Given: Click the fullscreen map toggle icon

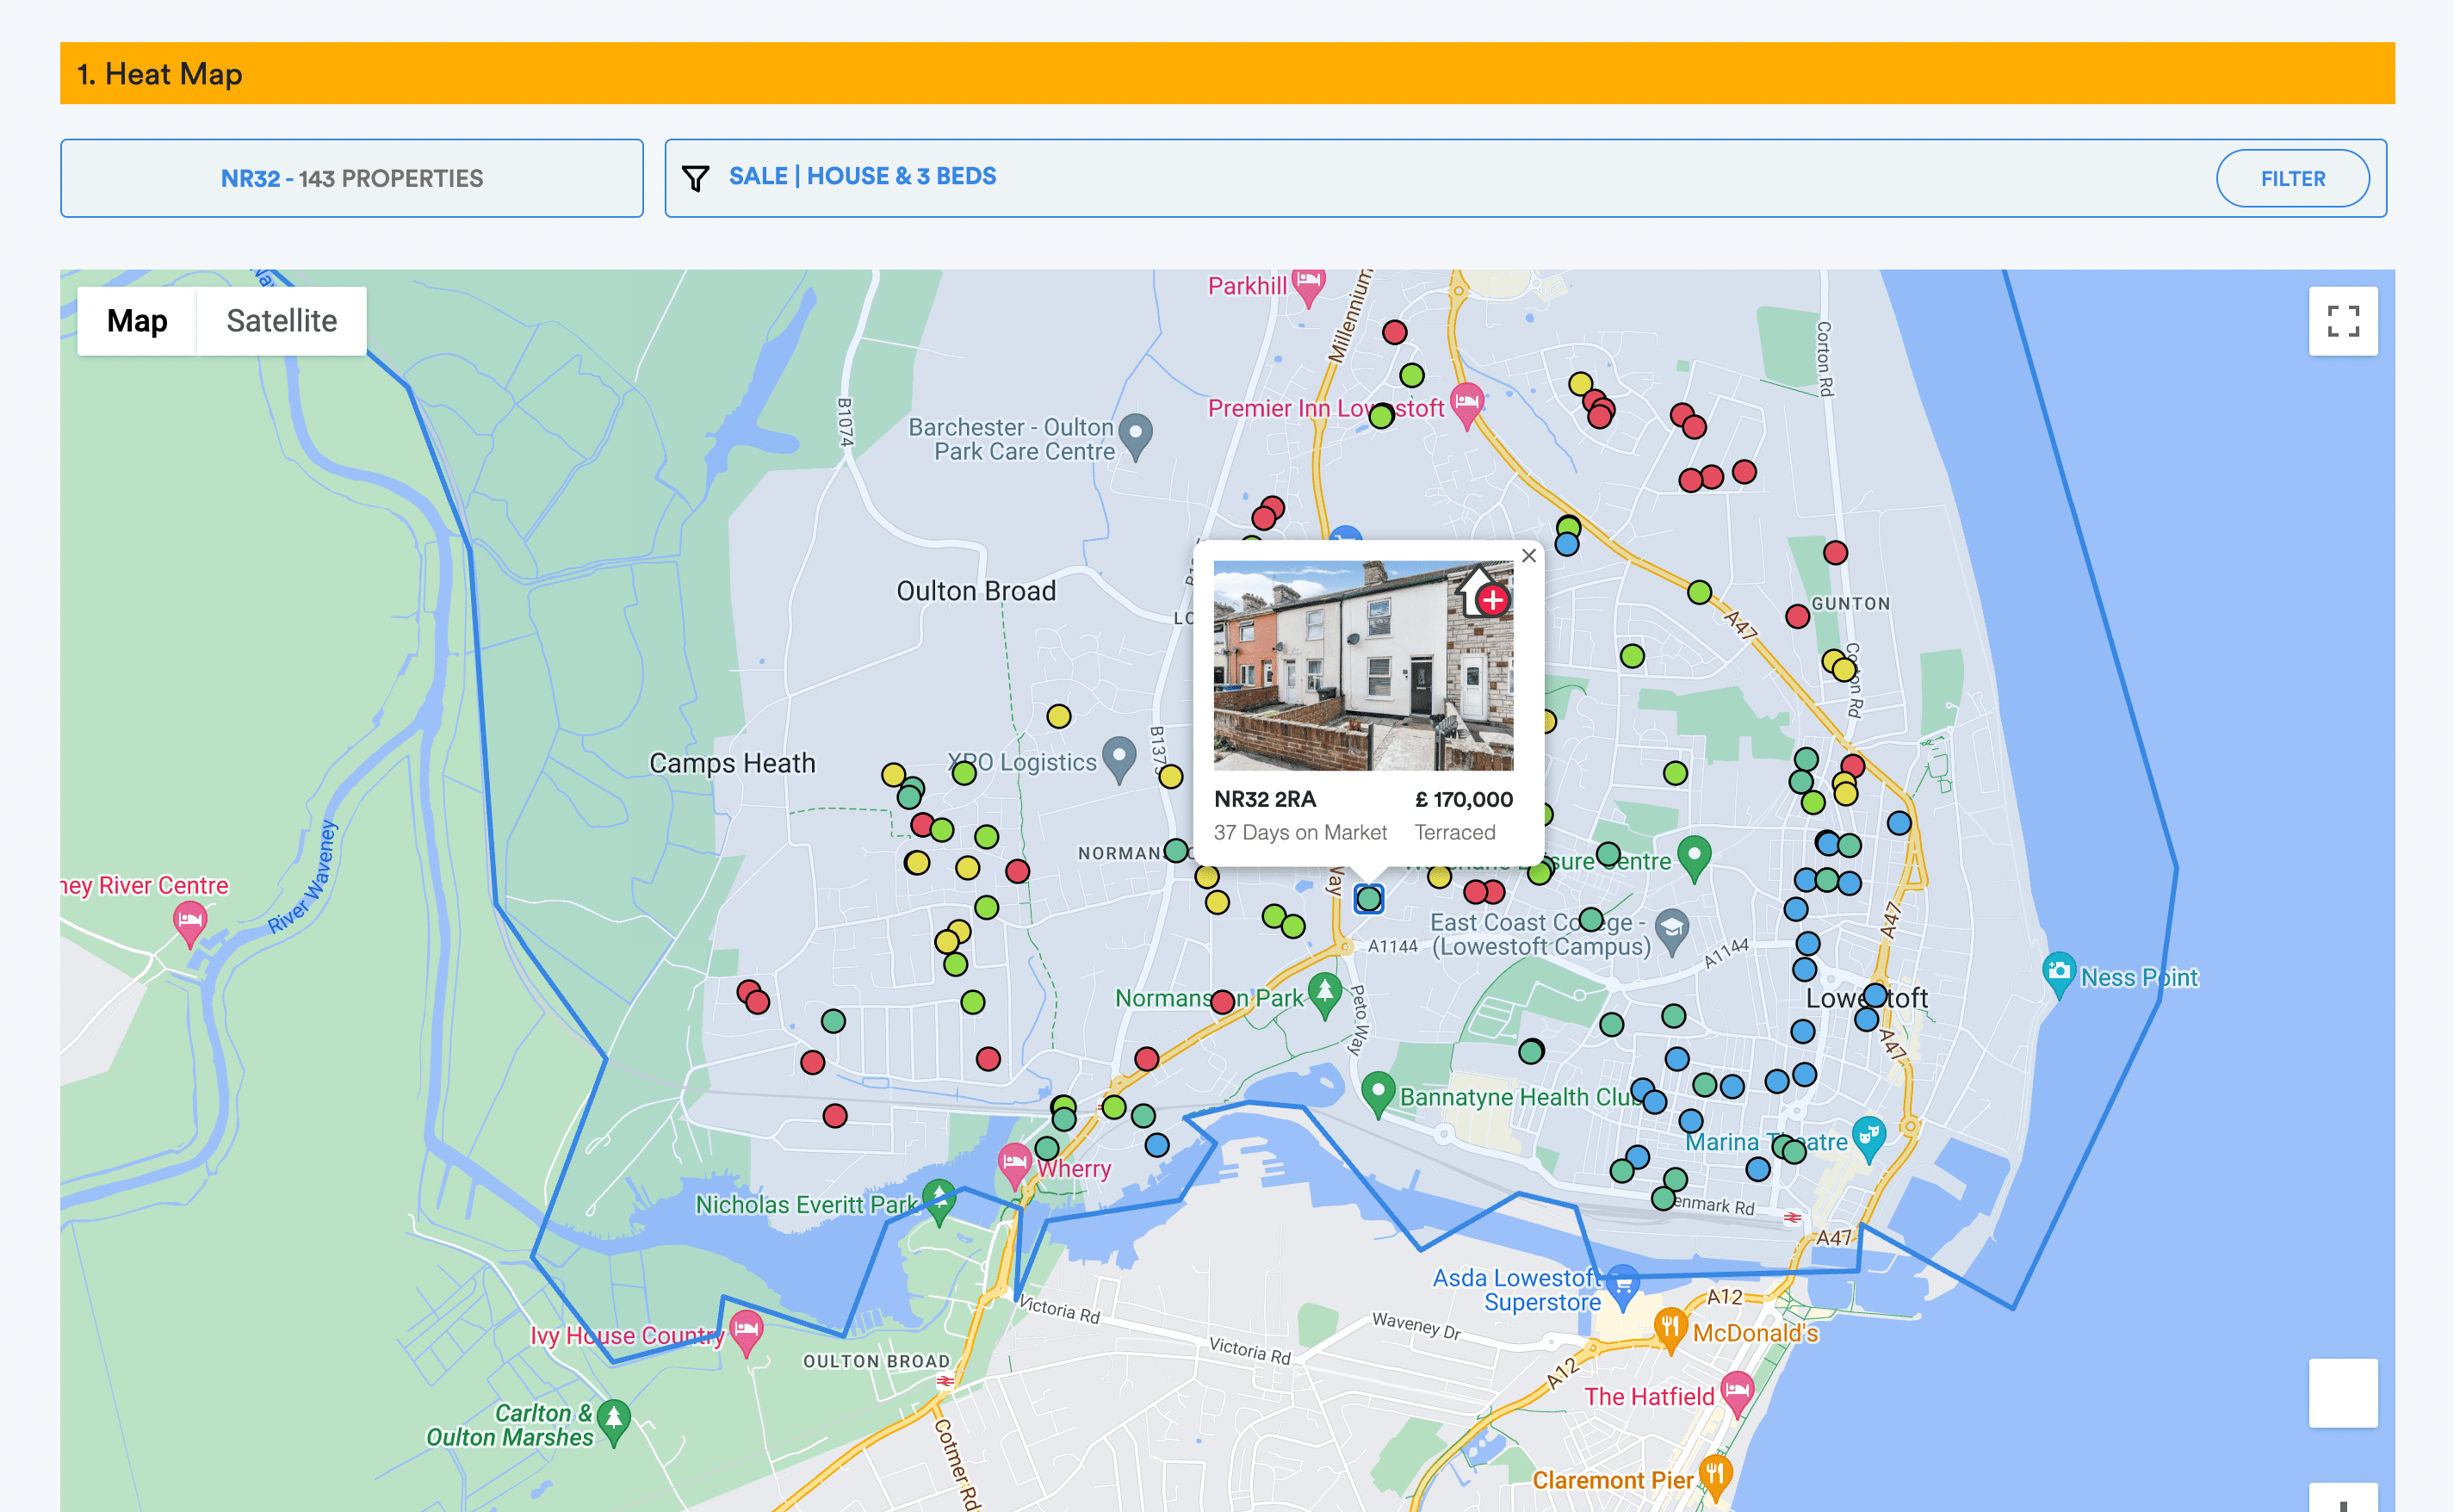Looking at the screenshot, I should (x=2342, y=321).
